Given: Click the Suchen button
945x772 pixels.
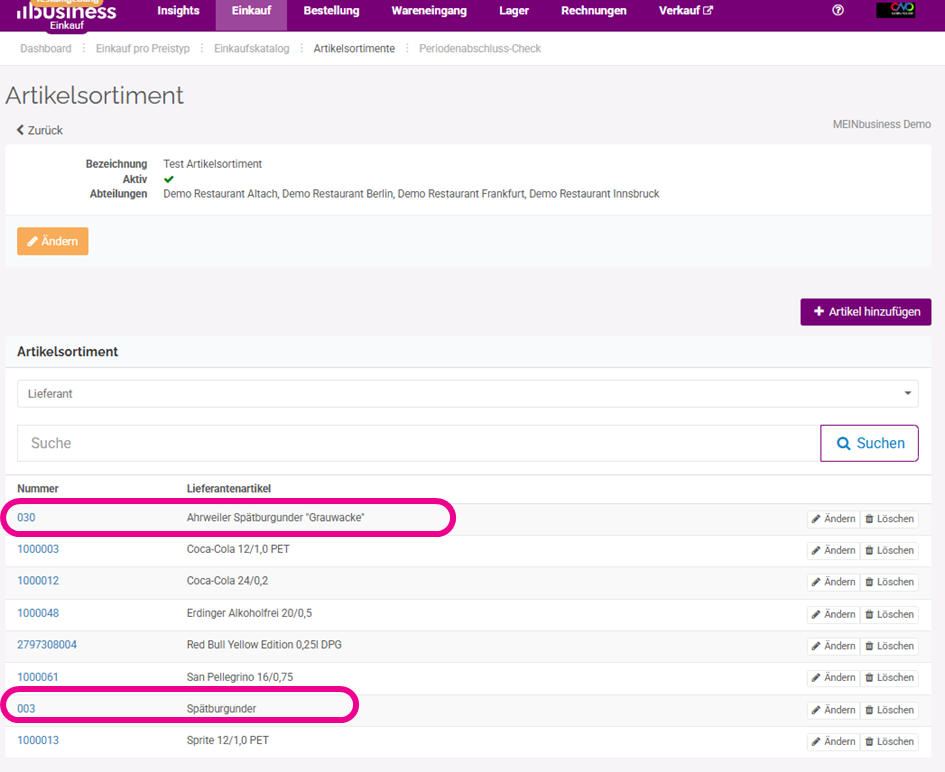Looking at the screenshot, I should click(869, 443).
